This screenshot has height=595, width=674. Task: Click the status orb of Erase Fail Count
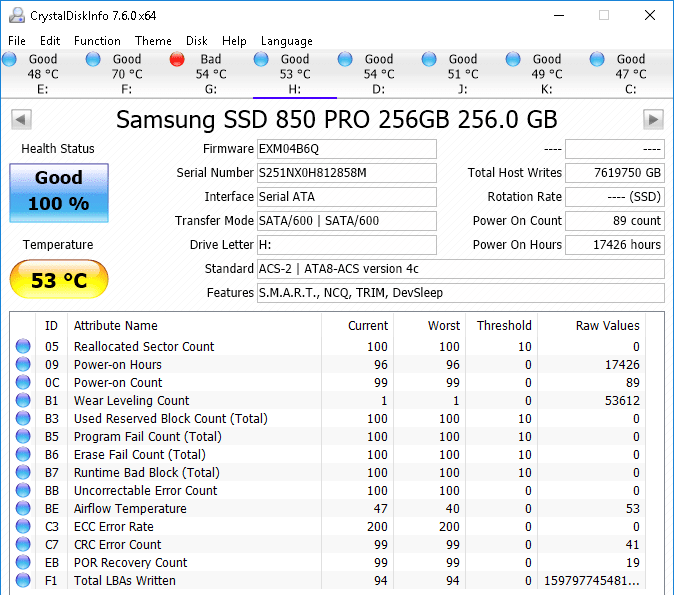(23, 454)
